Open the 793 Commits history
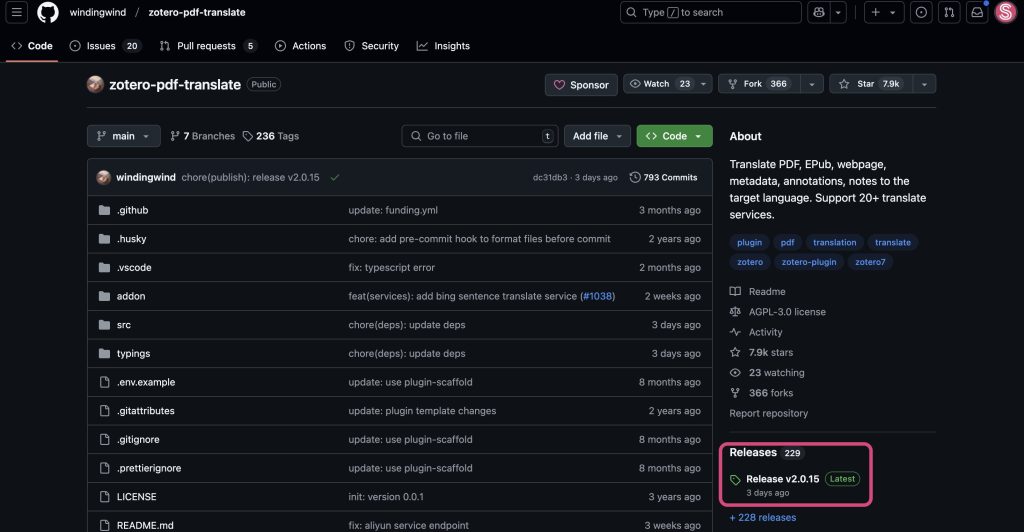Viewport: 1024px width, 532px height. tap(664, 177)
